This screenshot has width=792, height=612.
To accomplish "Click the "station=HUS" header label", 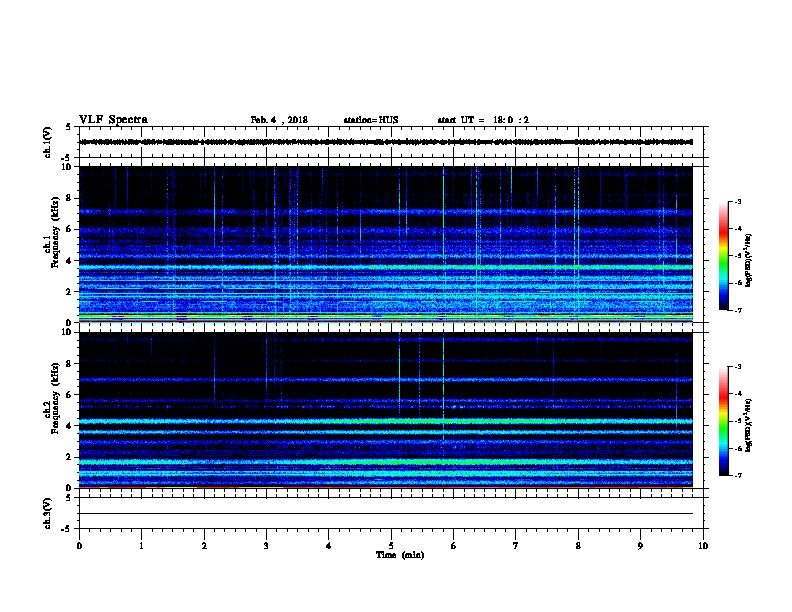I will 371,120.
